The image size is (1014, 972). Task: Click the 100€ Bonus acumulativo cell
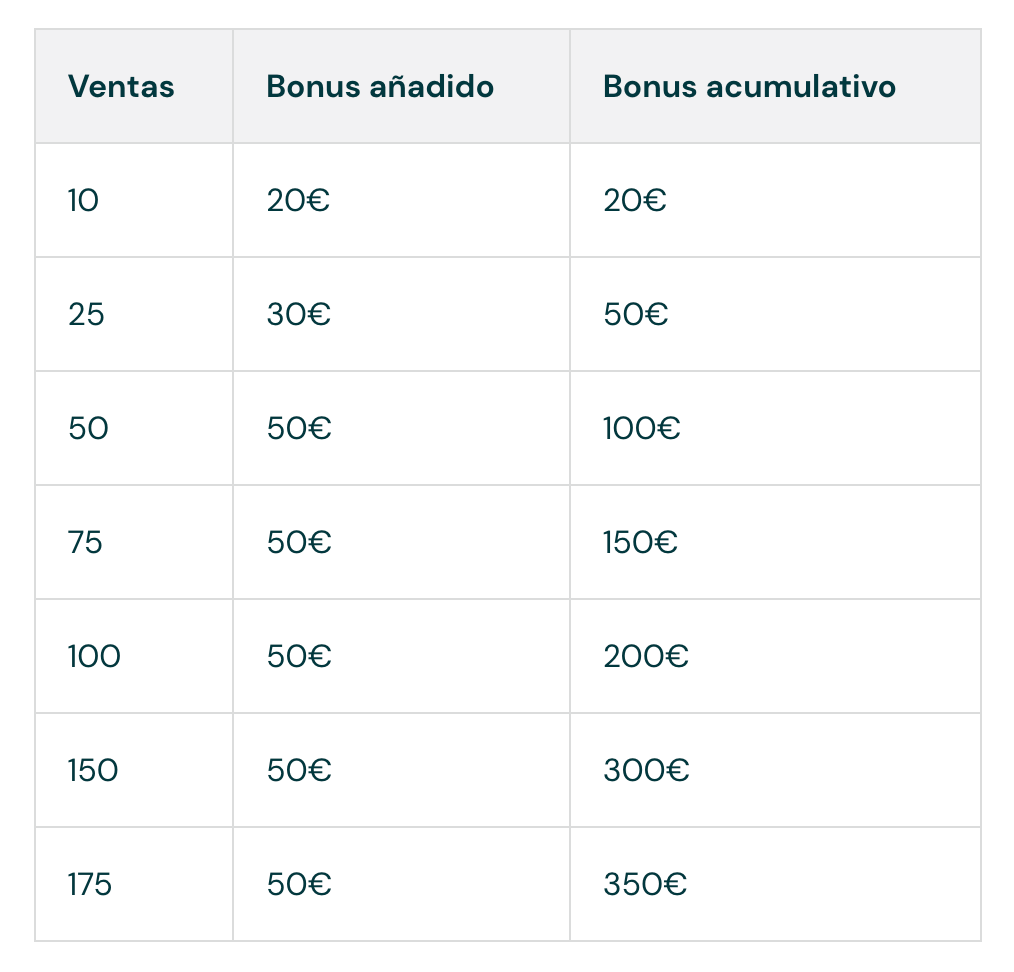point(642,429)
